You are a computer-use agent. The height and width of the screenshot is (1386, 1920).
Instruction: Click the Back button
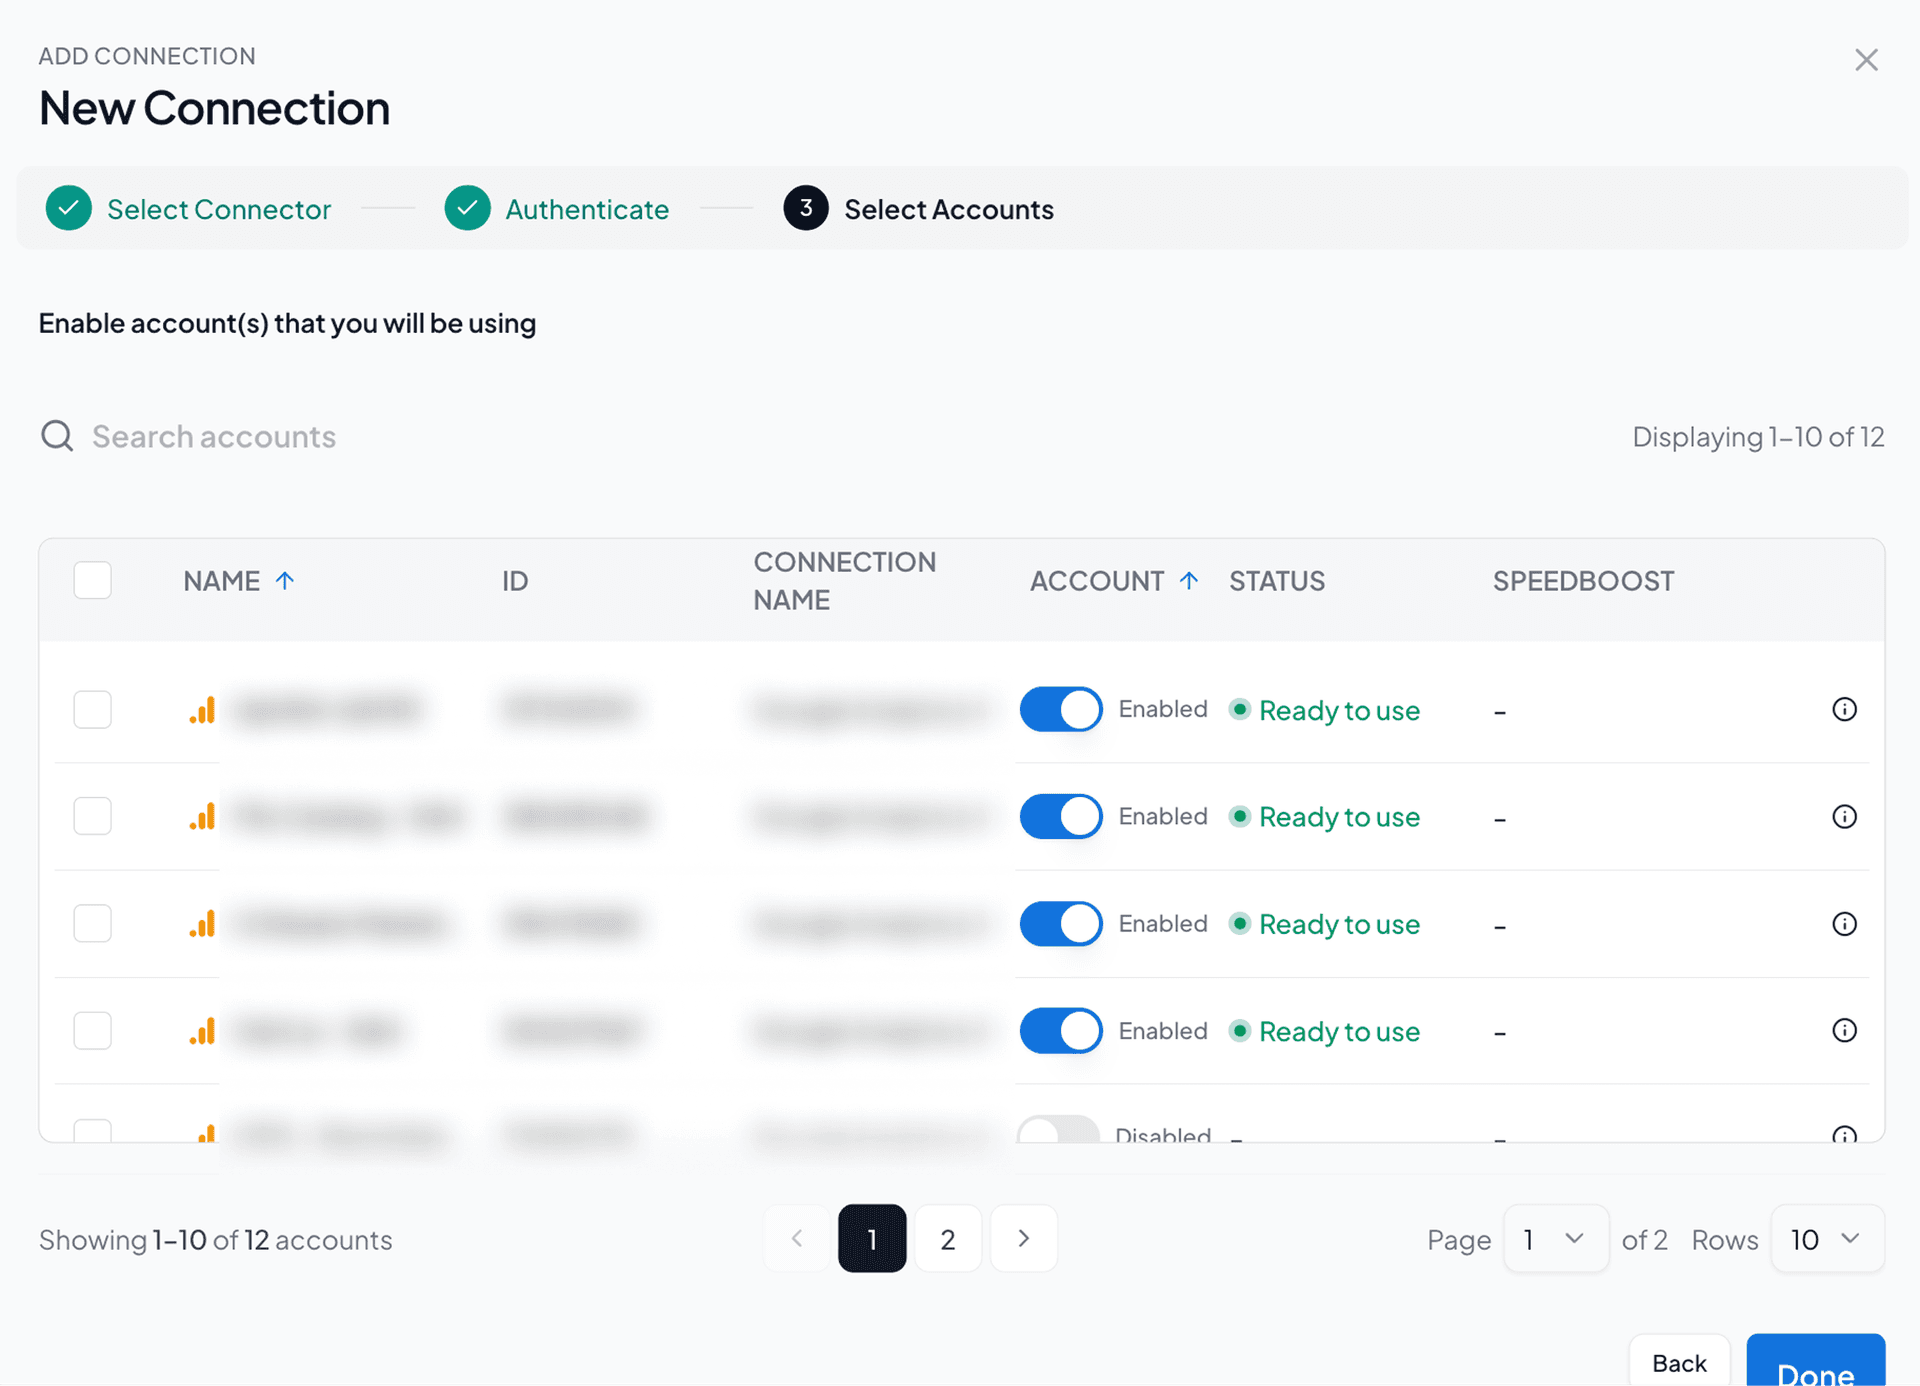tap(1679, 1361)
